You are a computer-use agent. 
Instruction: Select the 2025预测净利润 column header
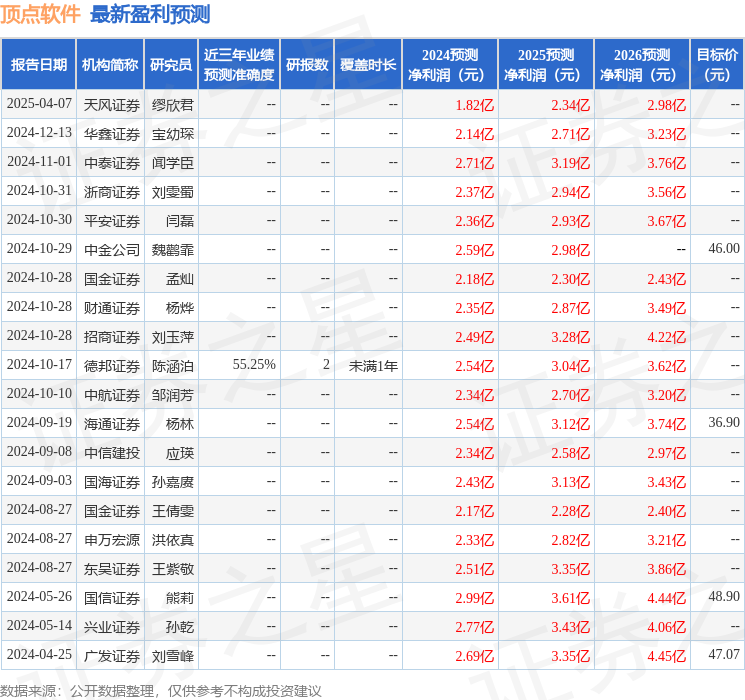[x=546, y=64]
